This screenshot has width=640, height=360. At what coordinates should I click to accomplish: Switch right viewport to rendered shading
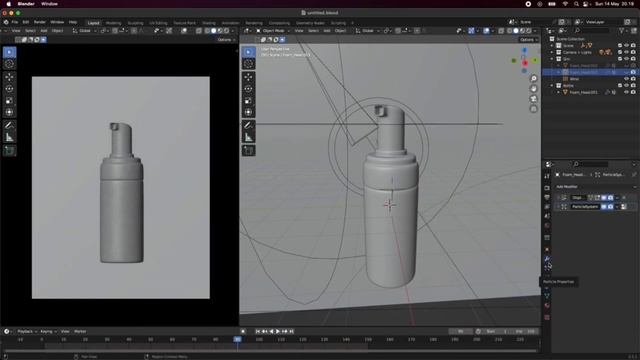529,31
